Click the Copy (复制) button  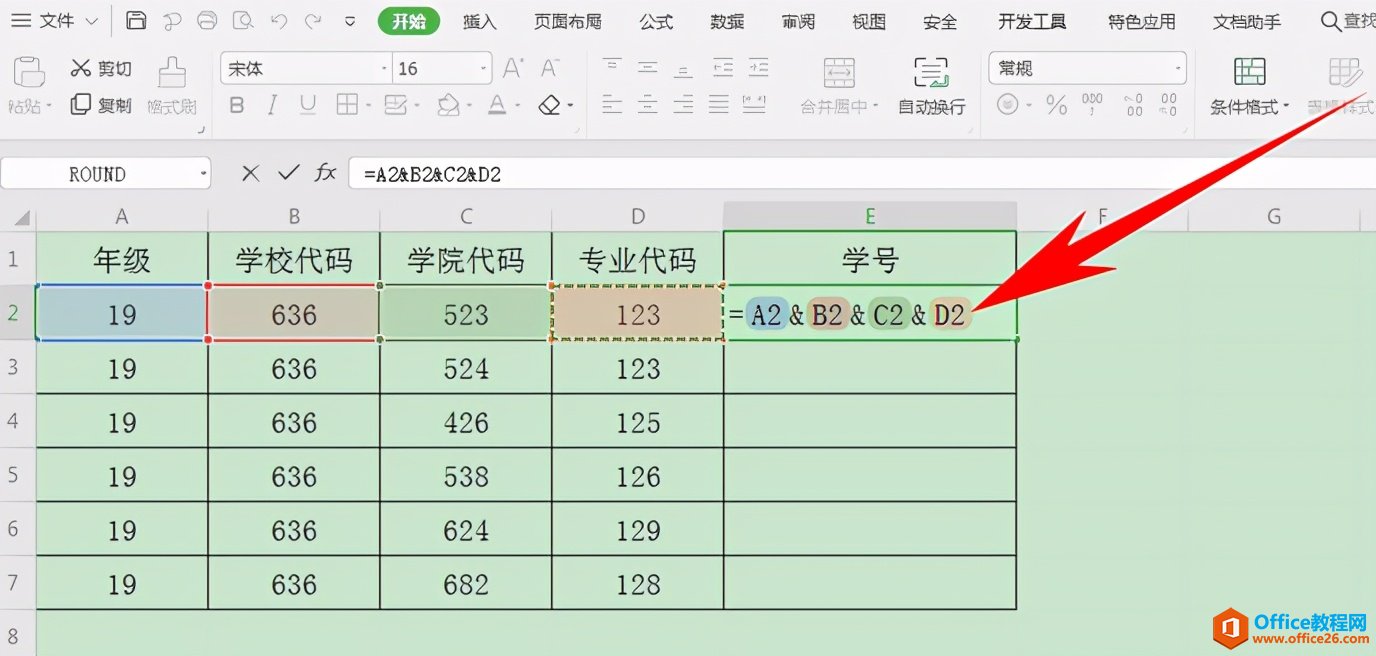pos(102,104)
